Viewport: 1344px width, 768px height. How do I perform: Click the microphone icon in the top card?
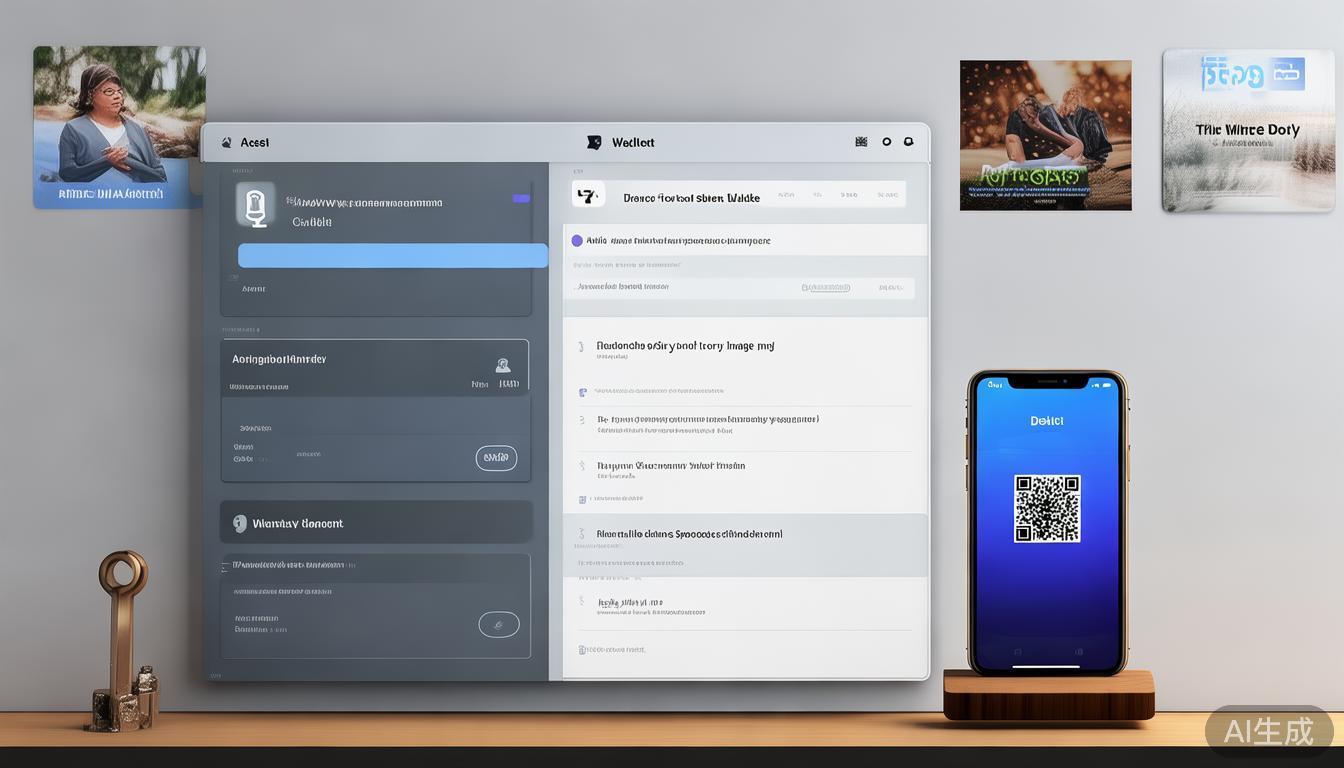255,204
